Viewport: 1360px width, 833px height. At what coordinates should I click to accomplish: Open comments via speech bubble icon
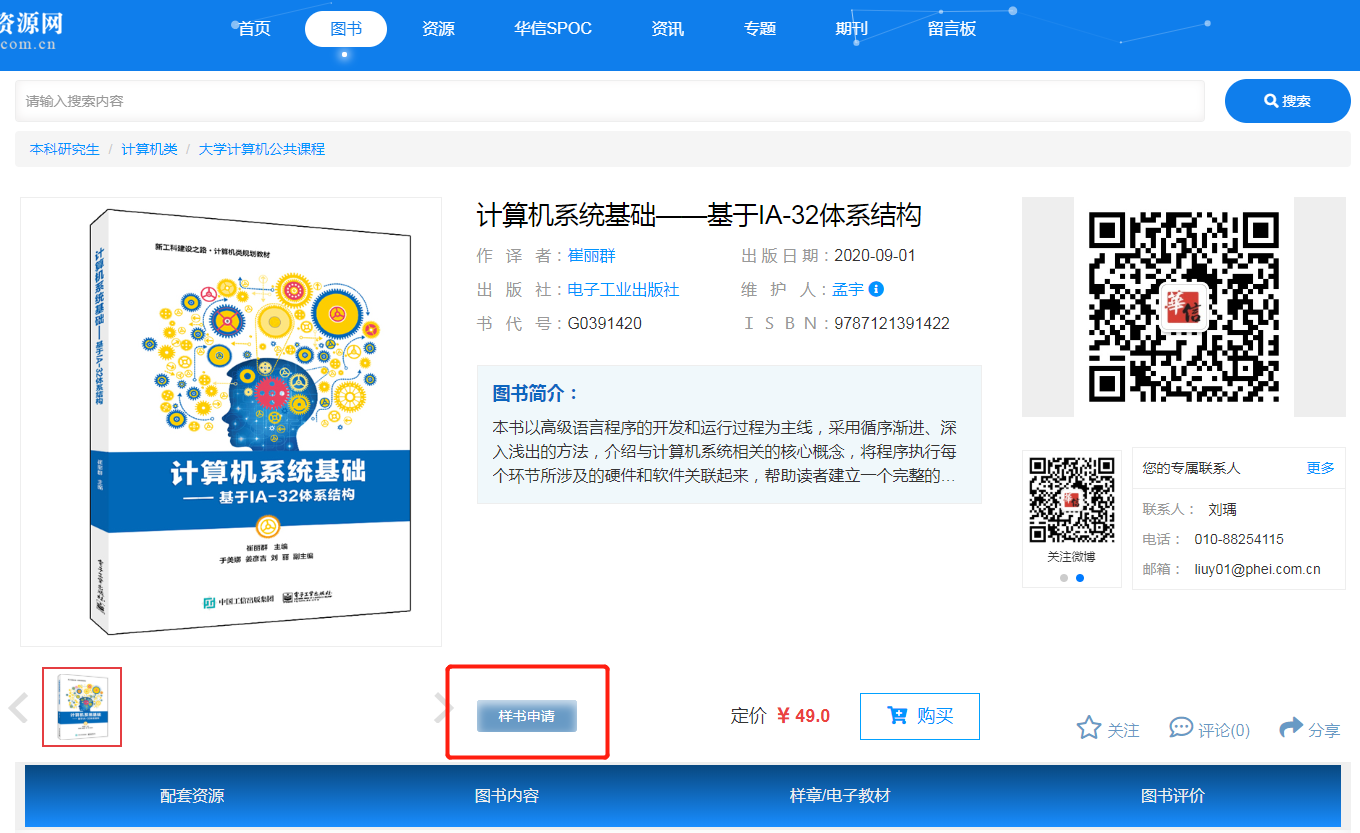coord(1181,728)
